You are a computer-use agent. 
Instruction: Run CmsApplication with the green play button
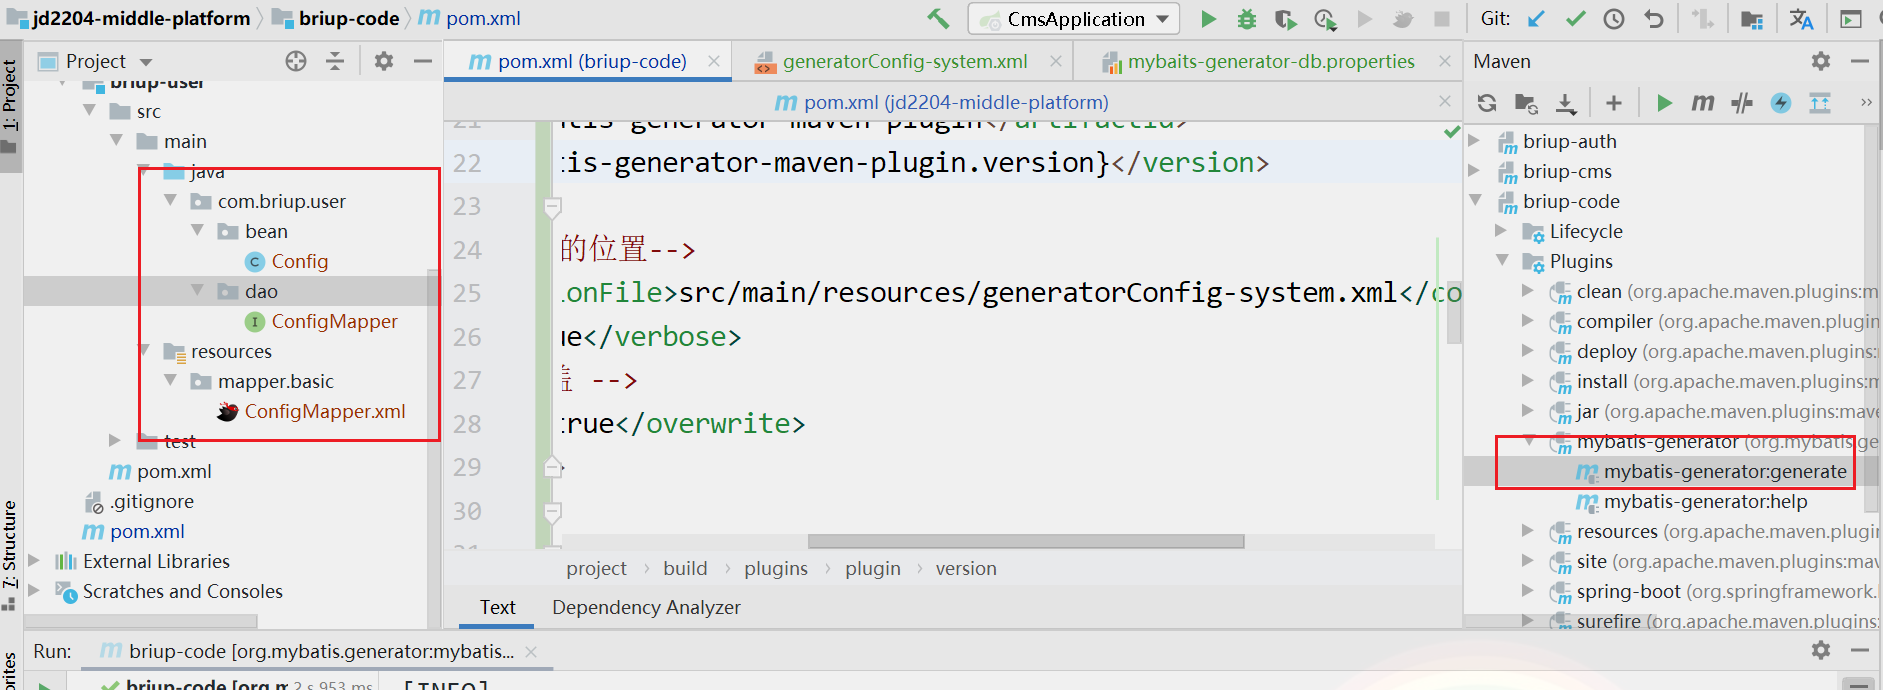tap(1208, 19)
